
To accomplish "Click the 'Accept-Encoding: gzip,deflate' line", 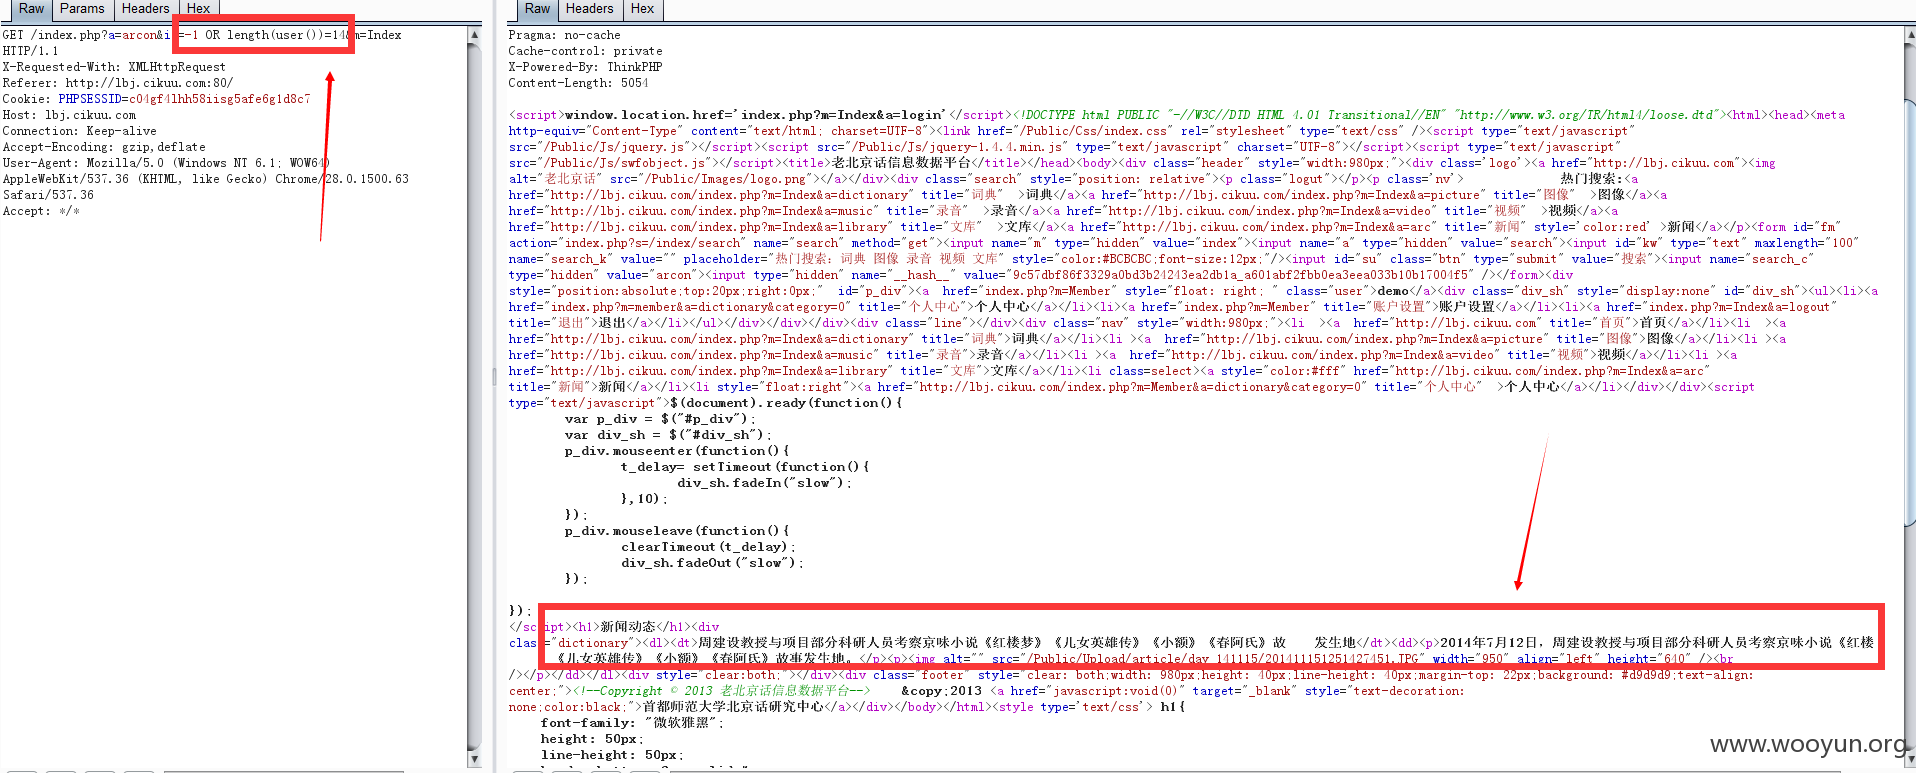I will click(104, 147).
